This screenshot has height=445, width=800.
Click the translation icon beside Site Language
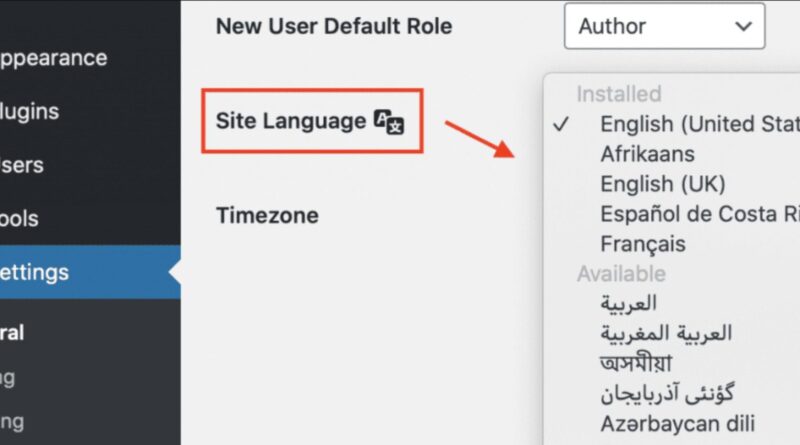click(388, 122)
